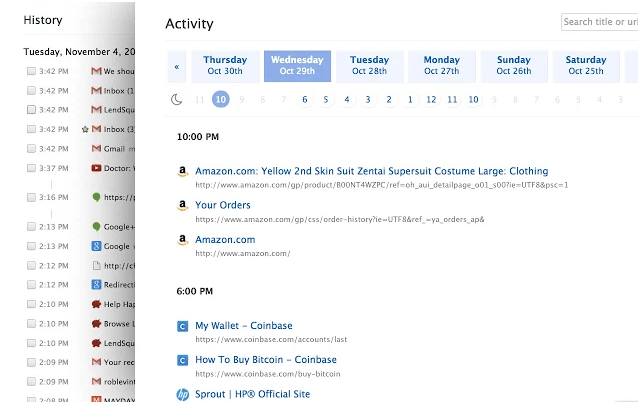Tick the checkbox for 3:16 PM entry
Viewport: 638px width, 402px height.
pyautogui.click(x=32, y=198)
